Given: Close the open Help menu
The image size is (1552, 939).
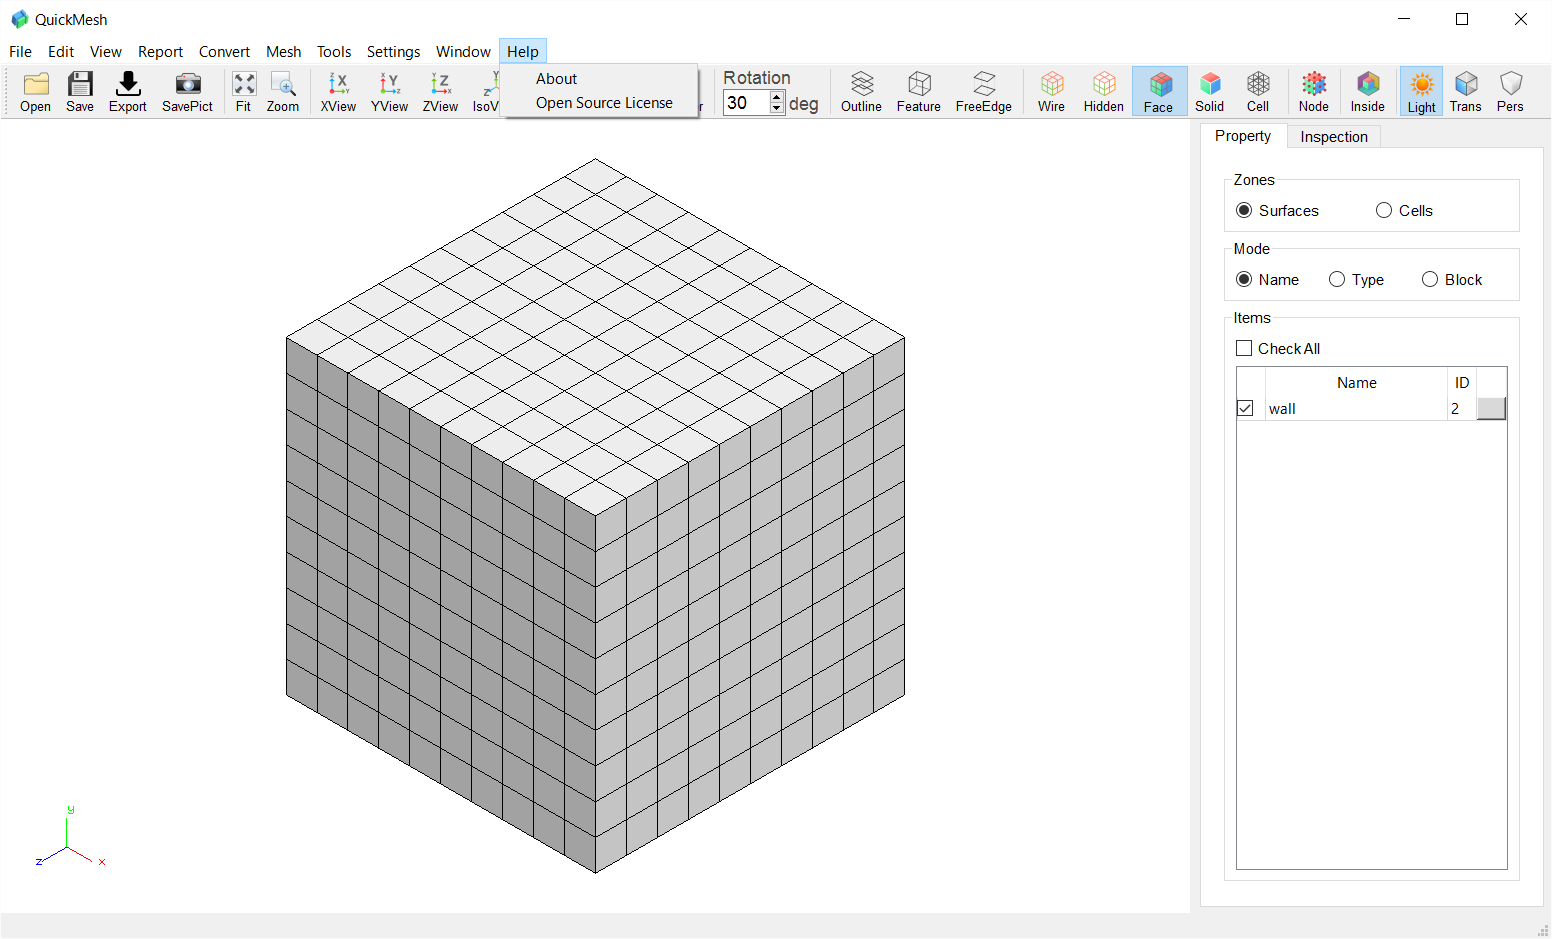Looking at the screenshot, I should click(523, 52).
